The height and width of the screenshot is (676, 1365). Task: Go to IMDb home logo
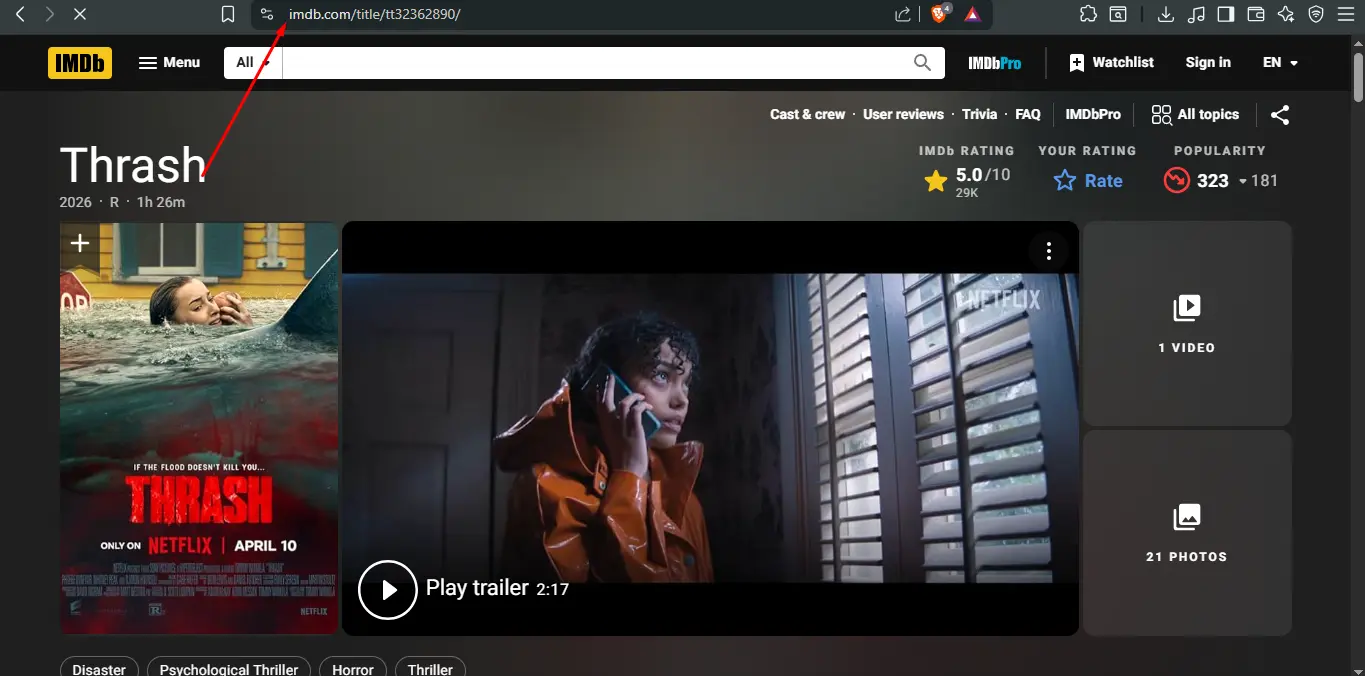pyautogui.click(x=80, y=63)
